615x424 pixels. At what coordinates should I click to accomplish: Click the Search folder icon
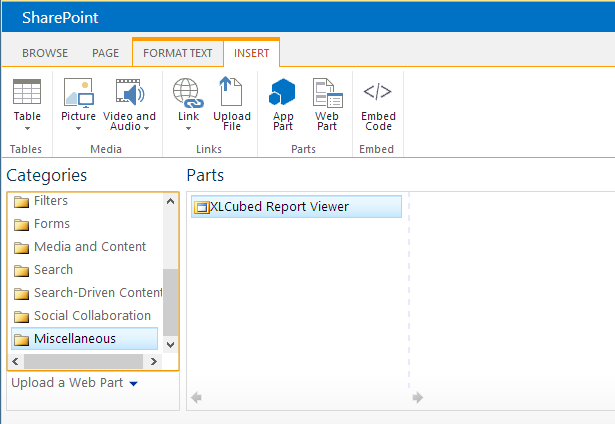[22, 271]
